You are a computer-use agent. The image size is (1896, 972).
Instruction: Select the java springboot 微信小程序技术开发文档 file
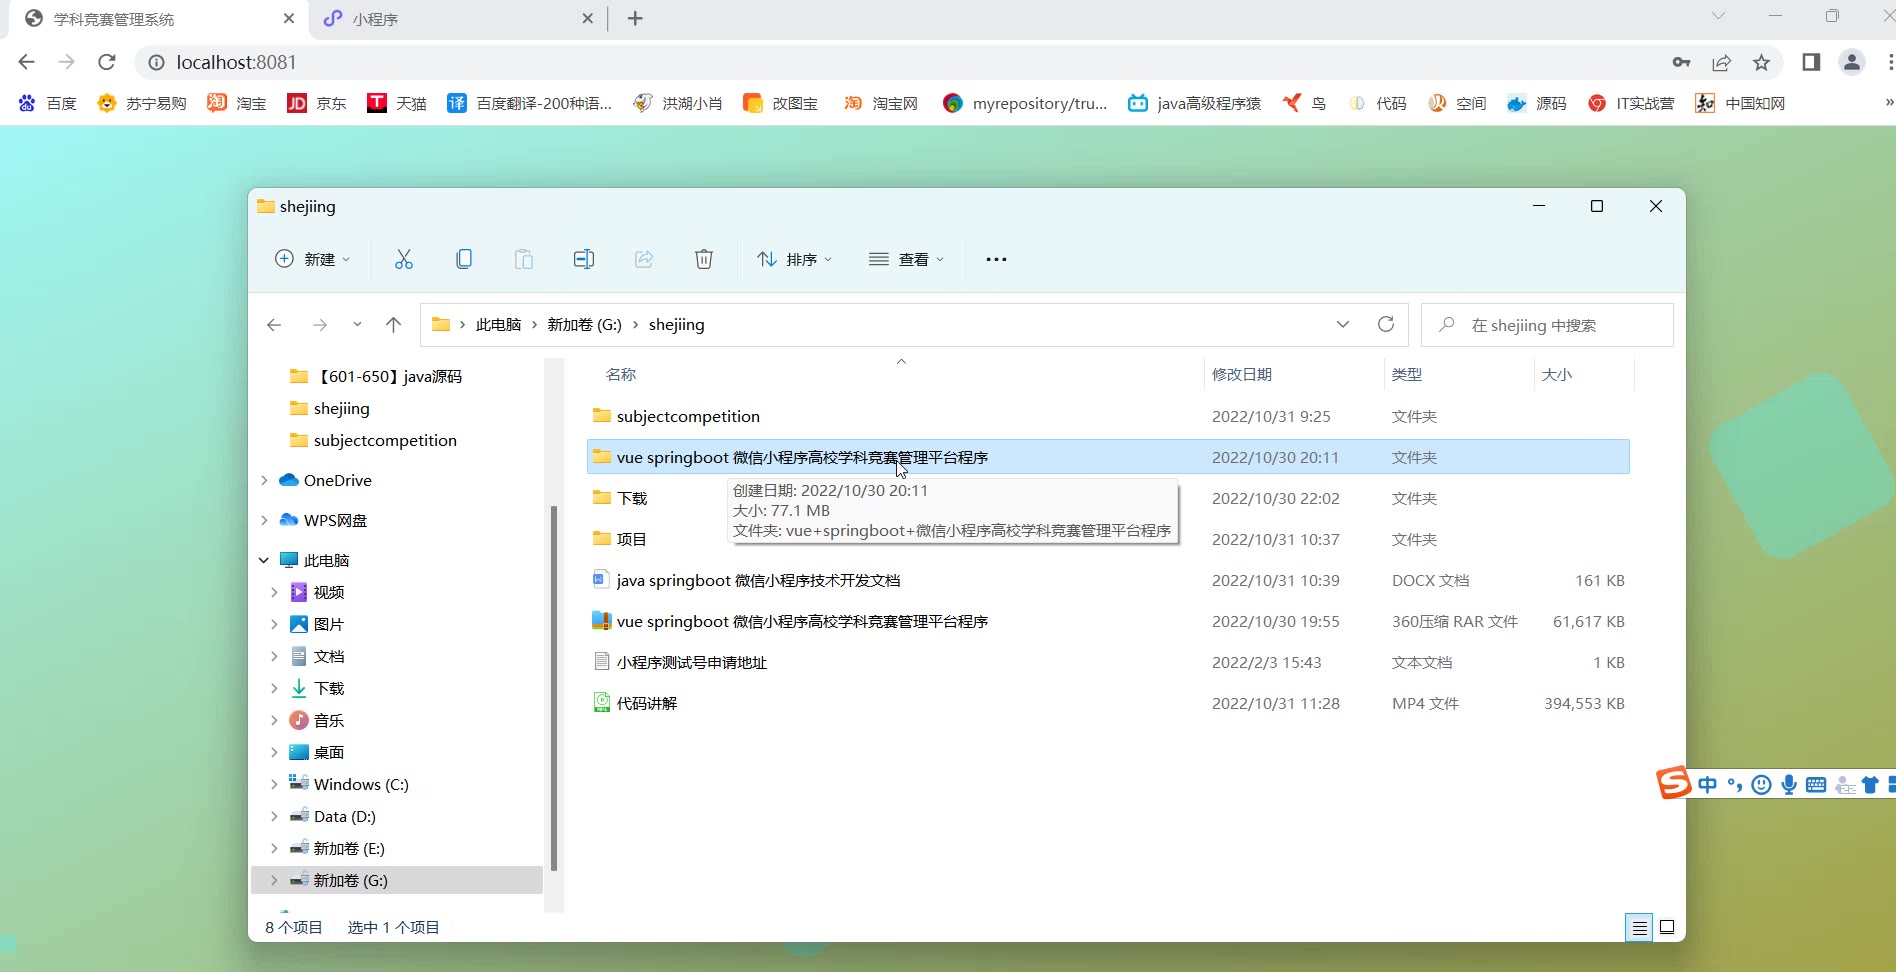[x=1108, y=580]
